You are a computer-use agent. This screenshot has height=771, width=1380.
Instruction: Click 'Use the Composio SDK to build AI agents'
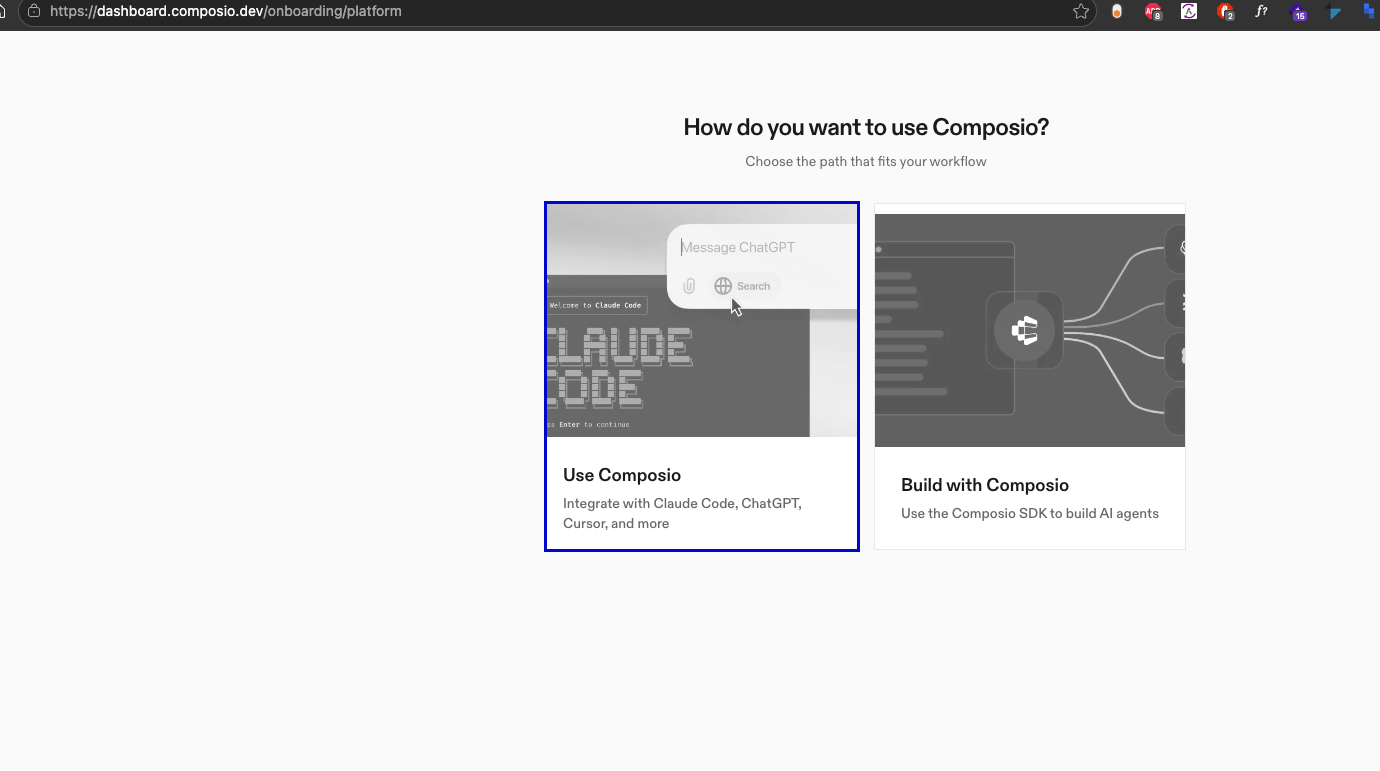1030,513
